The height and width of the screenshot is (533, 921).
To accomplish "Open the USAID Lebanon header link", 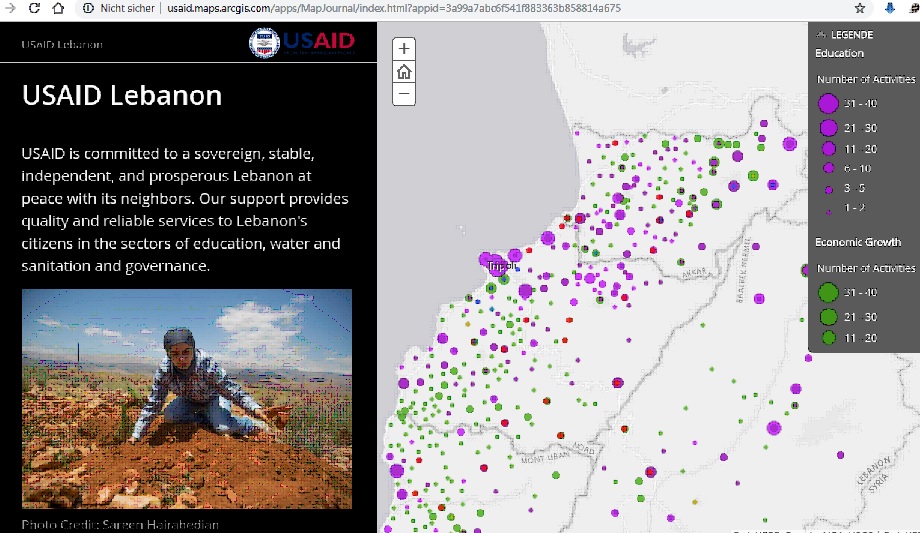I will click(62, 45).
